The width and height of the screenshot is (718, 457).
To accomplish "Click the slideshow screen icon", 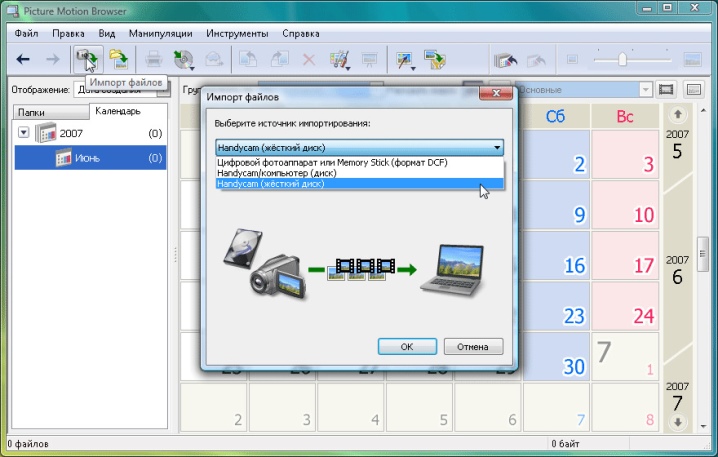I will (369, 60).
